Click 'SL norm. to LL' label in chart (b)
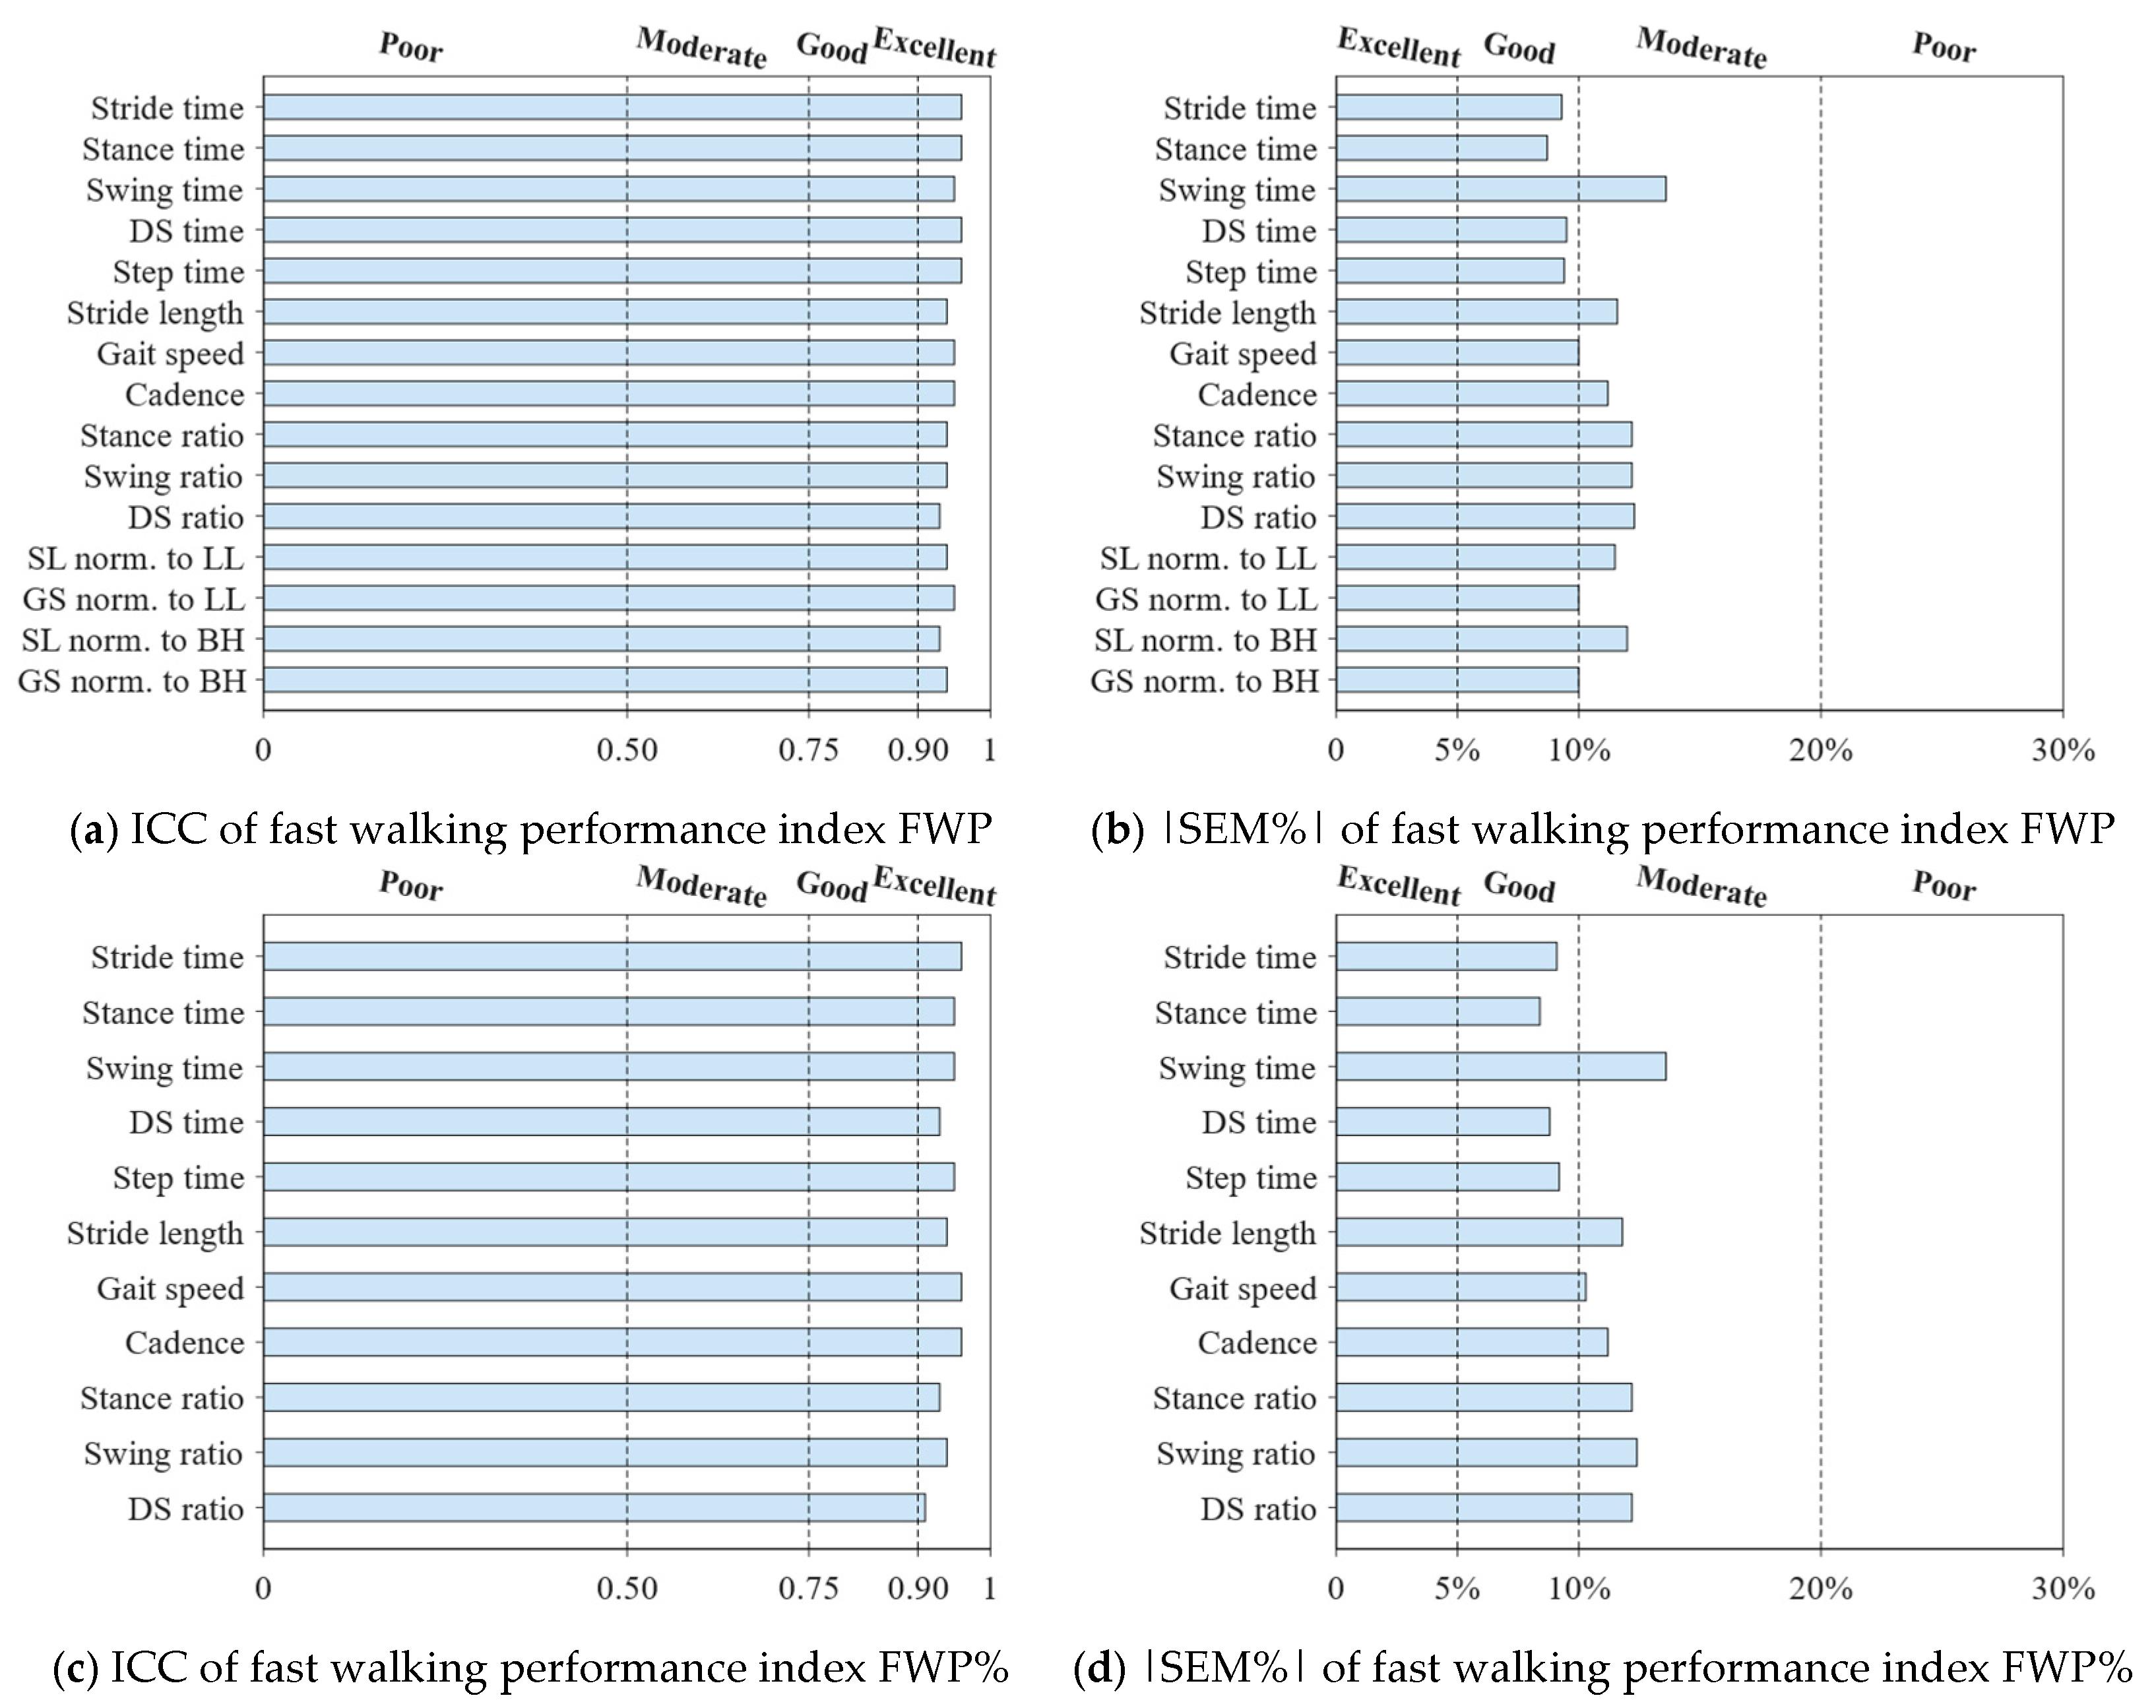 point(1208,558)
